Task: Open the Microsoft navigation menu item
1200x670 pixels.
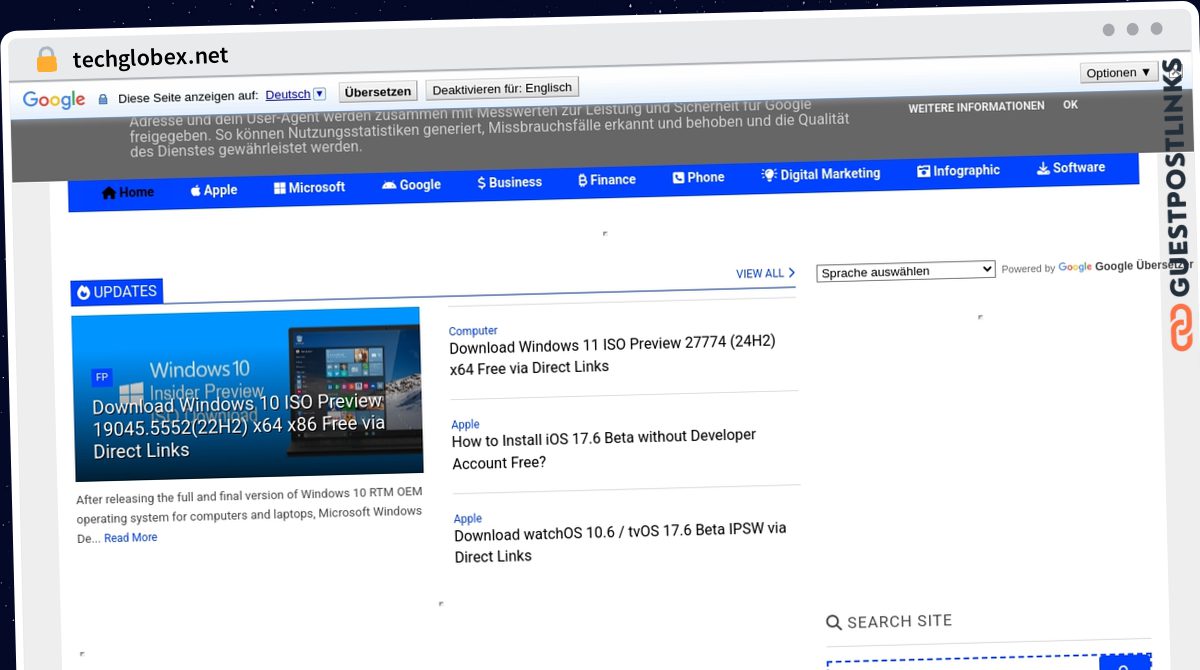Action: (310, 187)
